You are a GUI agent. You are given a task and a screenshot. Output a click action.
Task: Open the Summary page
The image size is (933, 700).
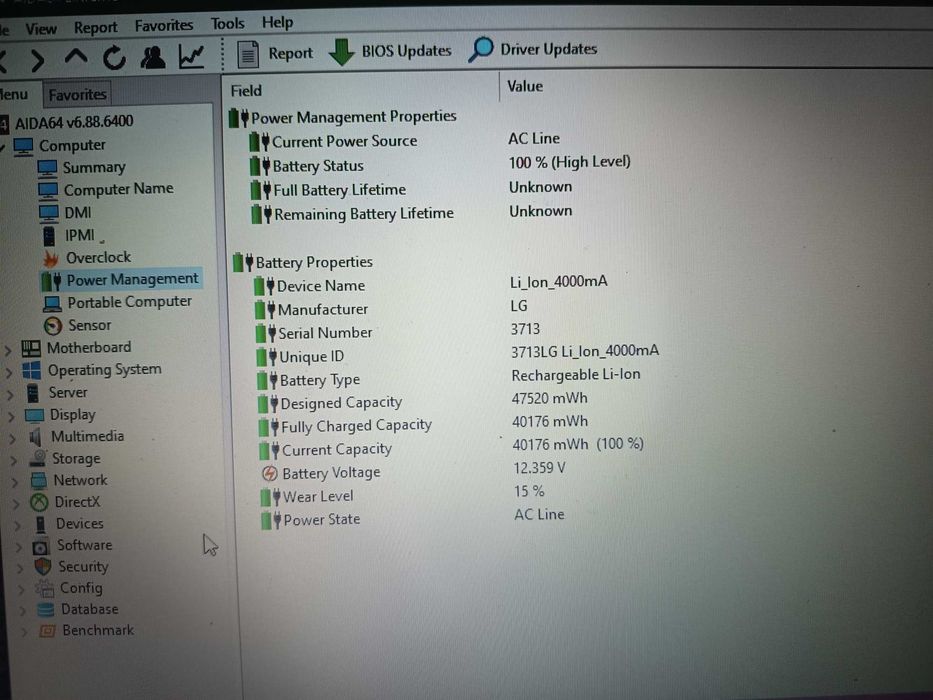[82, 167]
